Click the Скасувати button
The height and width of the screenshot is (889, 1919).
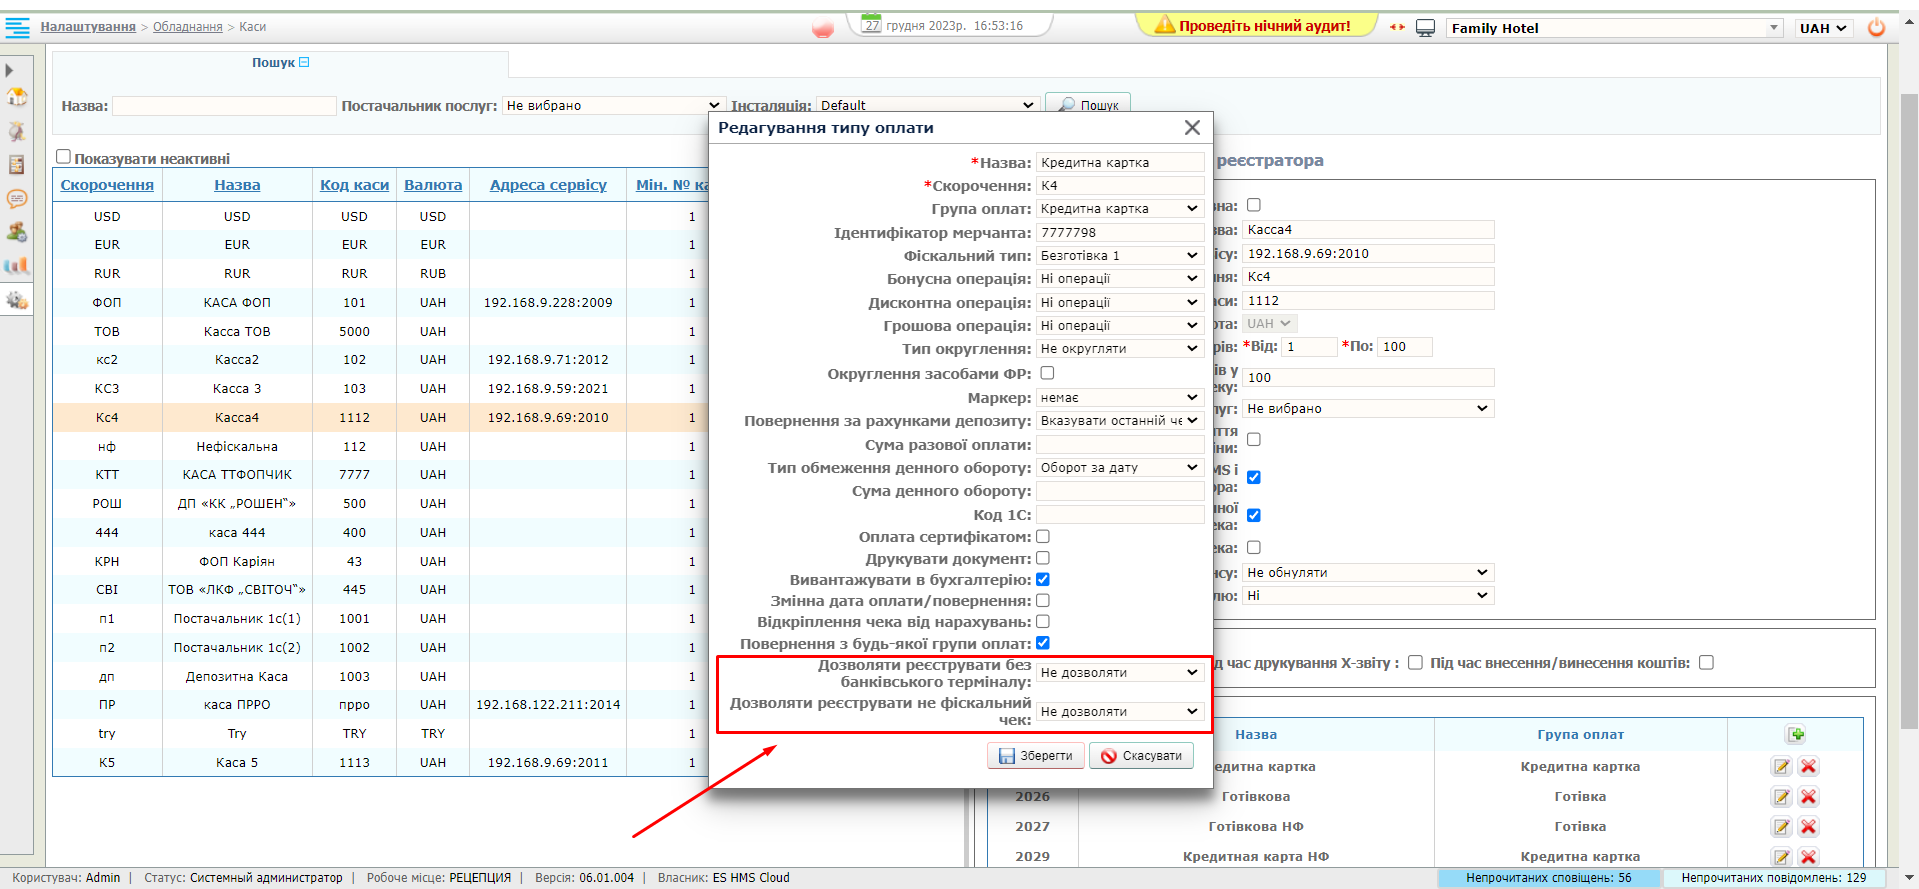1141,756
